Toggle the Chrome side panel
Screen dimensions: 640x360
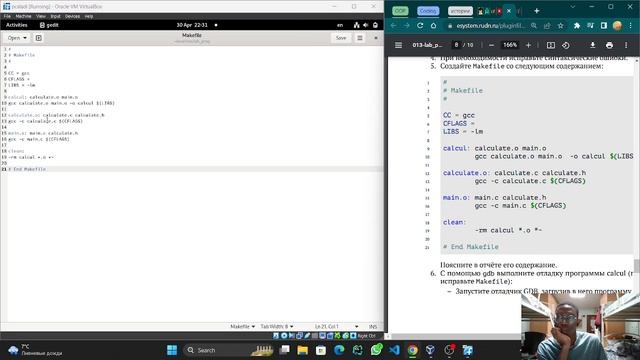[x=604, y=25]
